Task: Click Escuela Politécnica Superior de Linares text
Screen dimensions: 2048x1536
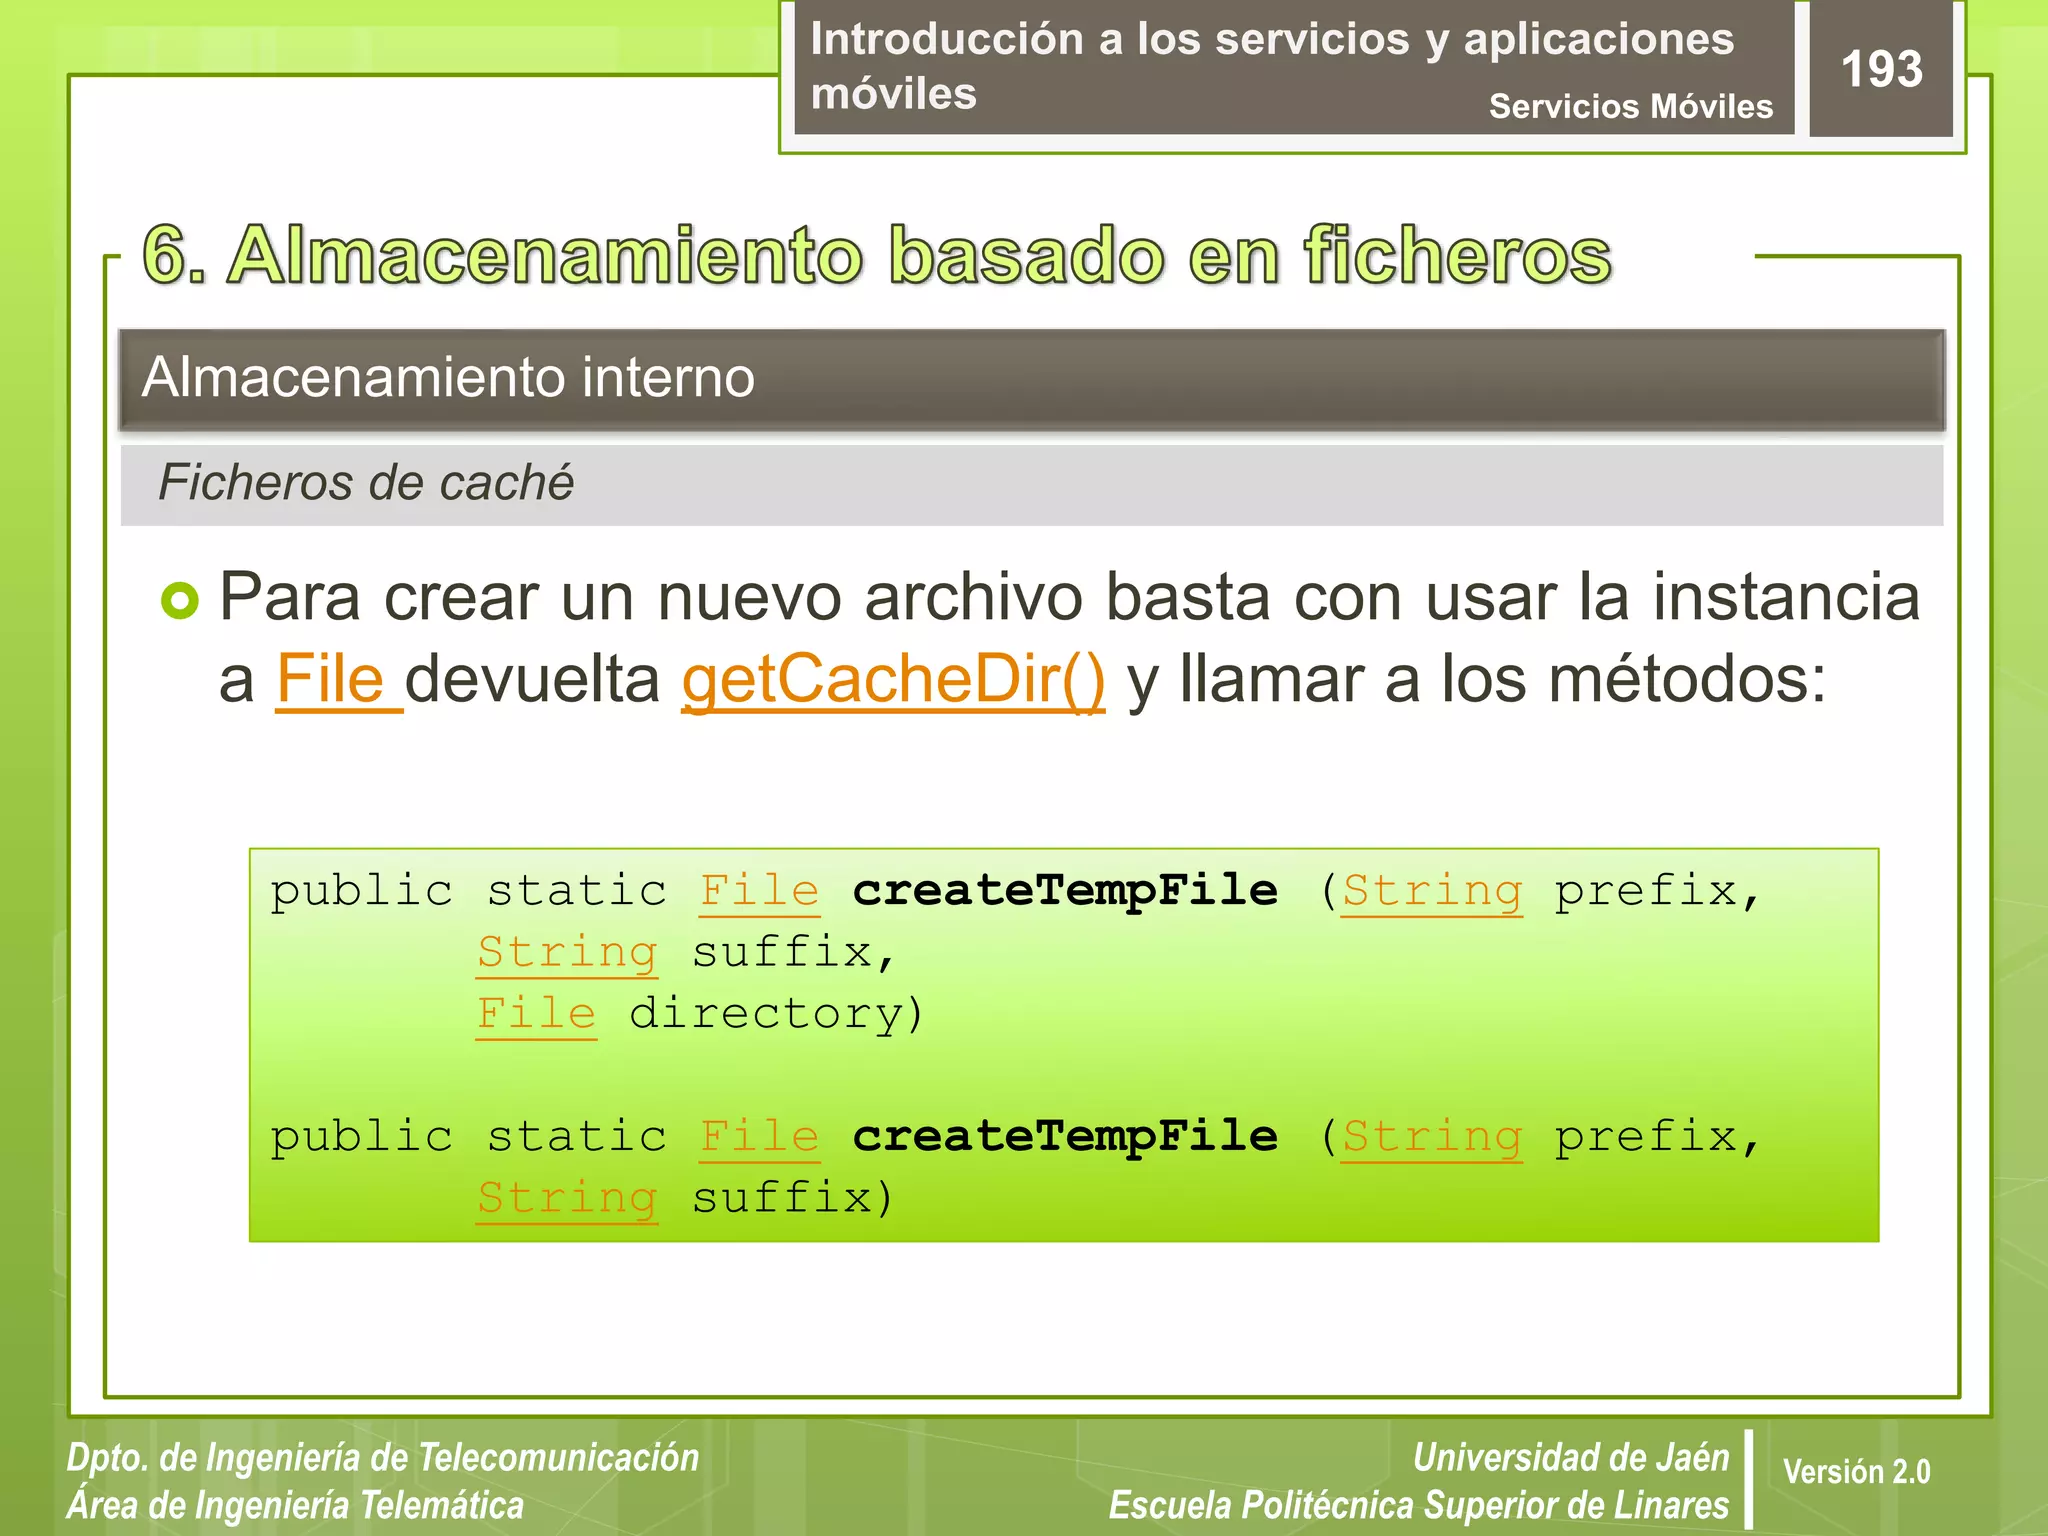Action: pos(1419,1505)
